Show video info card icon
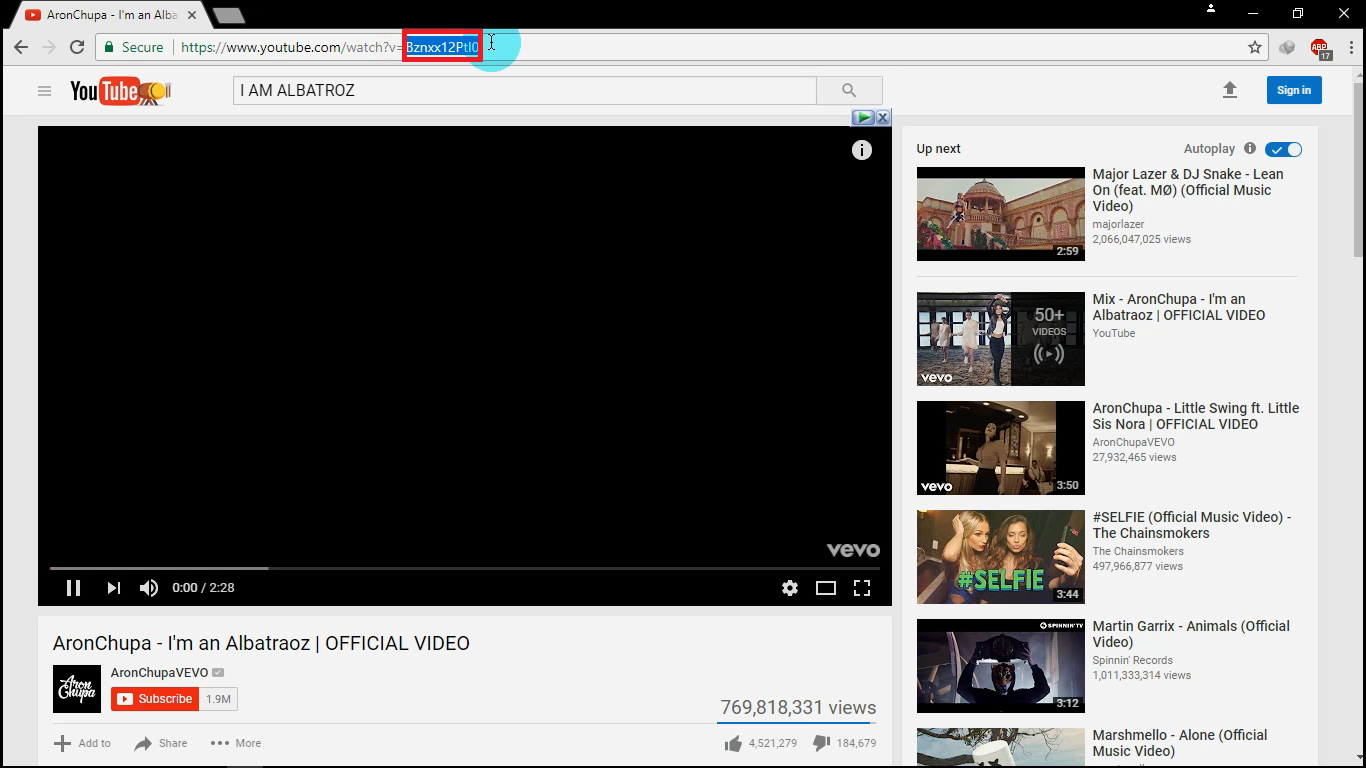The height and width of the screenshot is (768, 1366). (862, 150)
